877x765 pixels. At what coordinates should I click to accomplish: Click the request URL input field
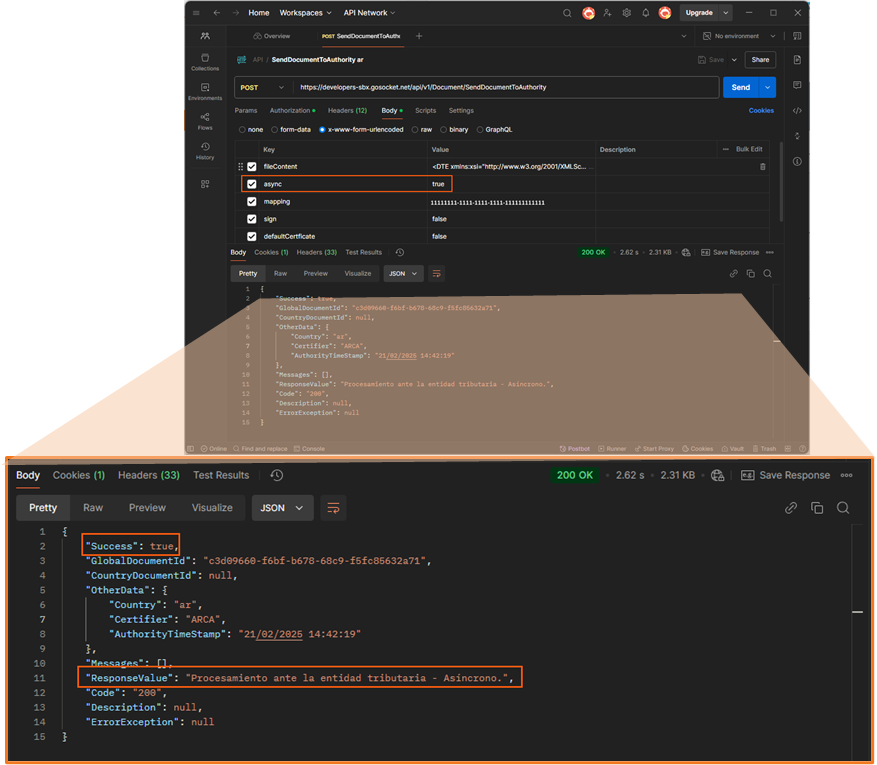[x=506, y=88]
